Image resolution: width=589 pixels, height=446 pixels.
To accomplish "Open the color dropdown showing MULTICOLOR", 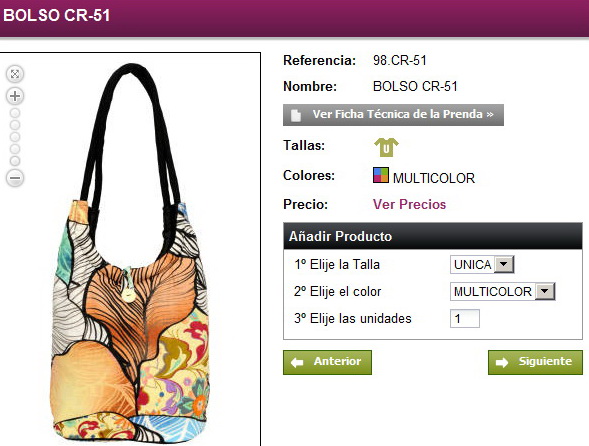I will pos(503,292).
